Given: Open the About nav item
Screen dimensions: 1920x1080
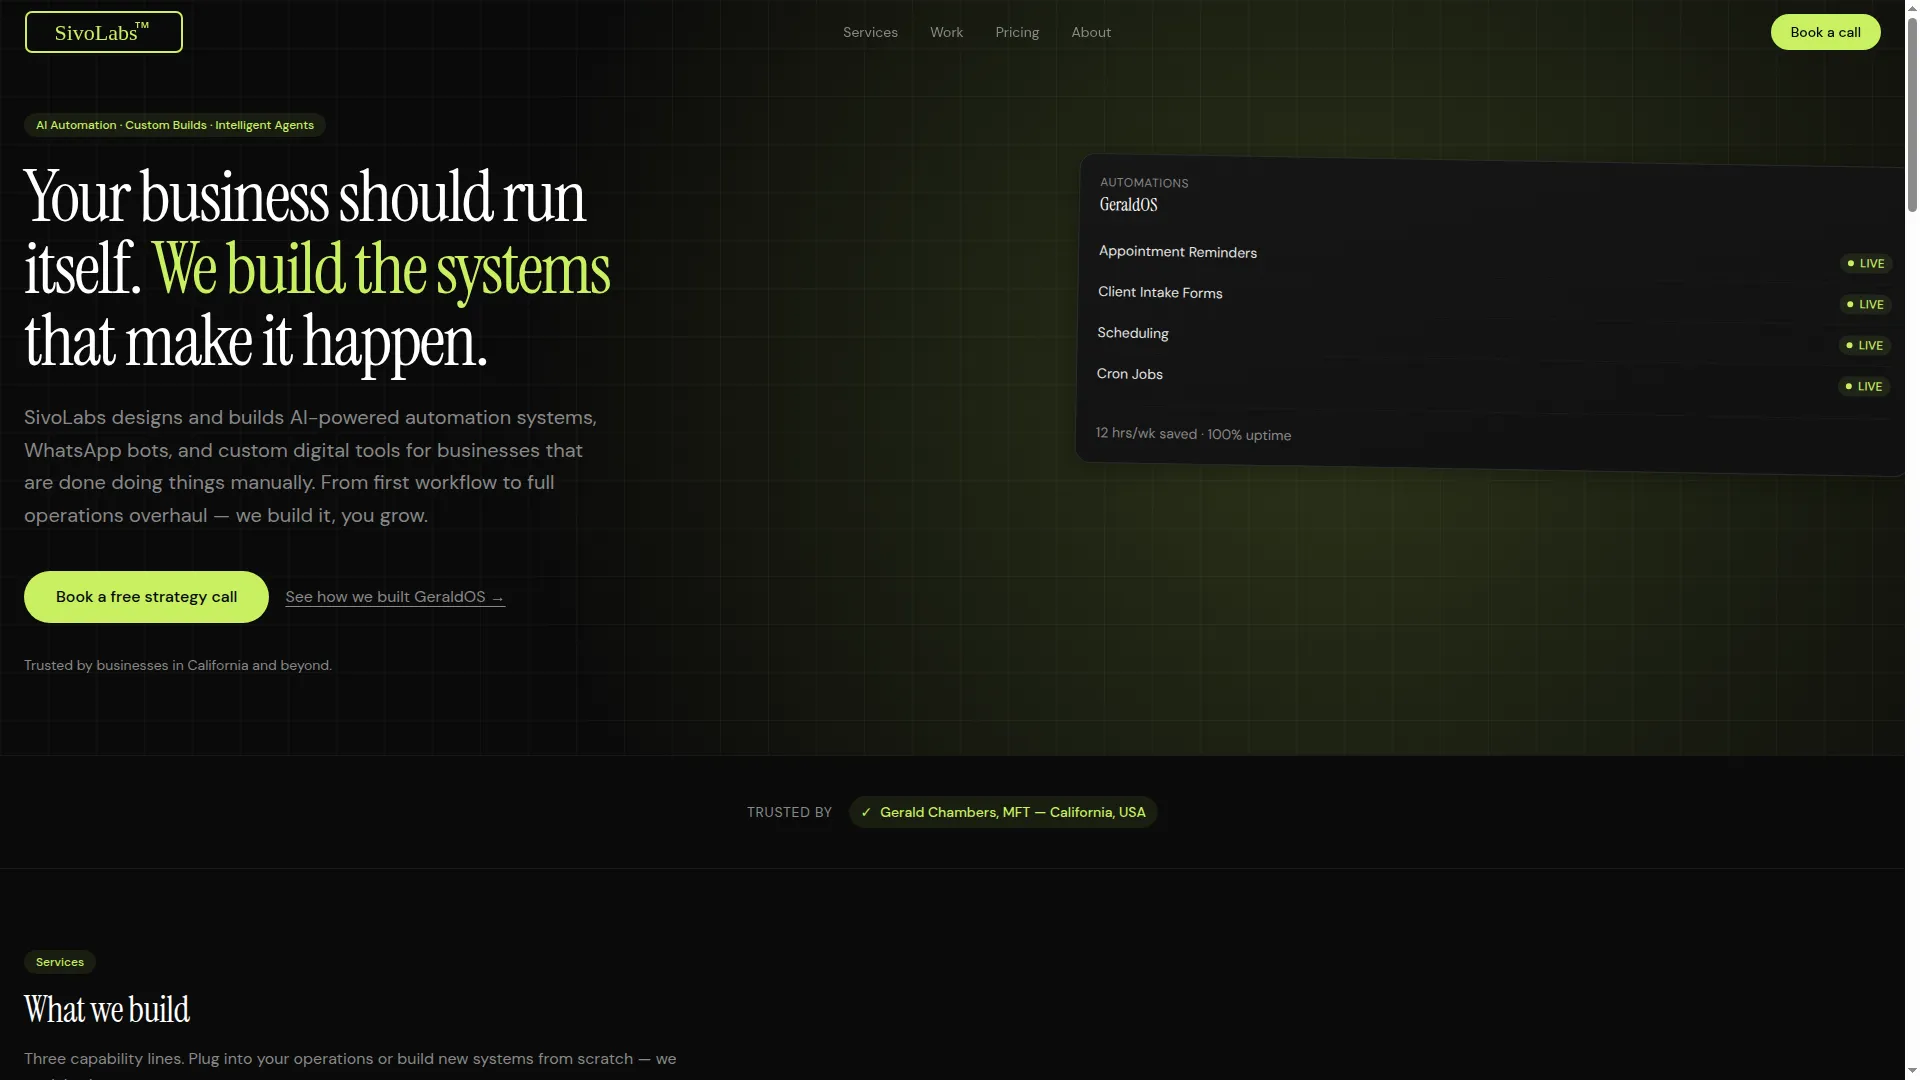Looking at the screenshot, I should pos(1091,32).
